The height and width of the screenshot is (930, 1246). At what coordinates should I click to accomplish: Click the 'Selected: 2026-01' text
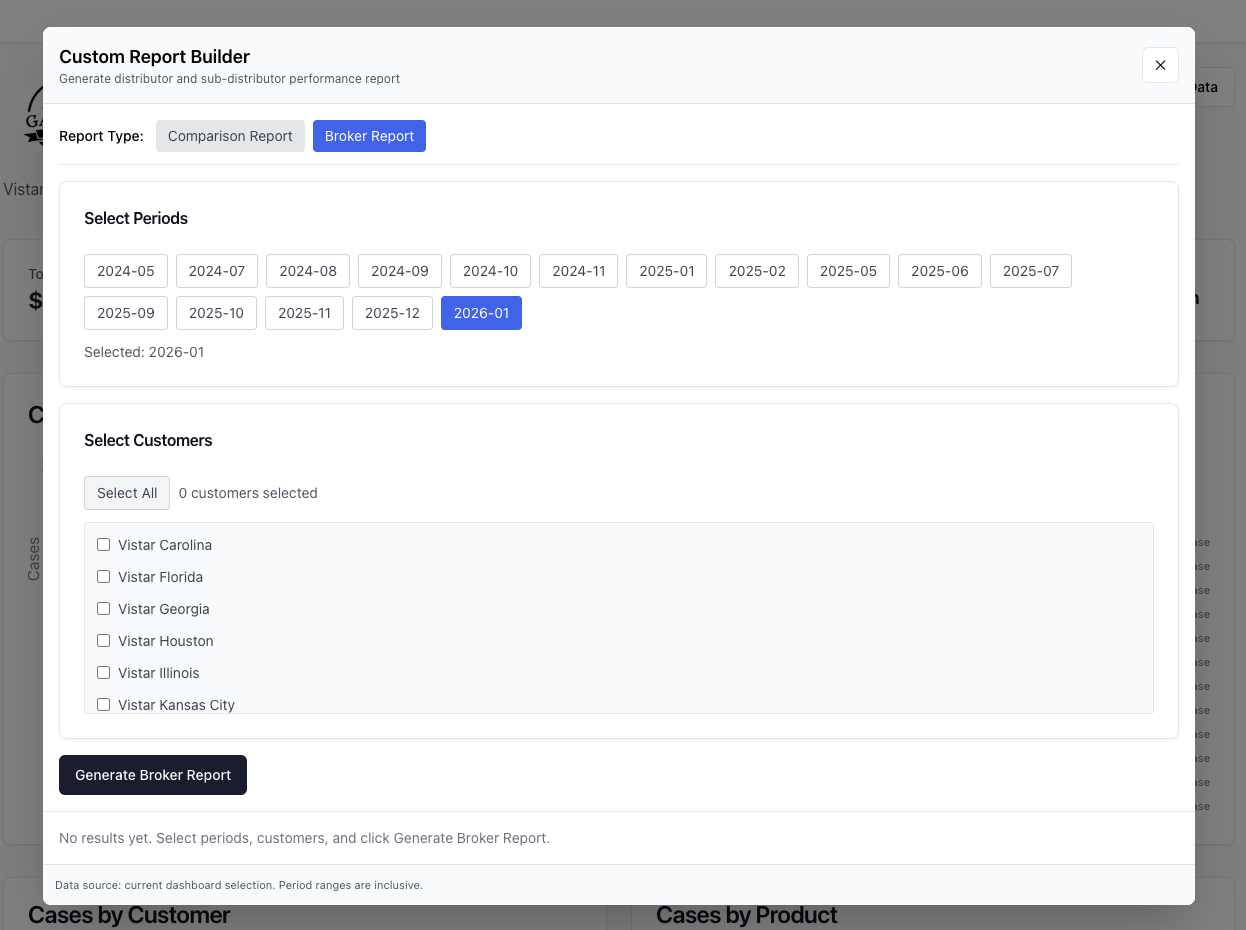pos(144,352)
